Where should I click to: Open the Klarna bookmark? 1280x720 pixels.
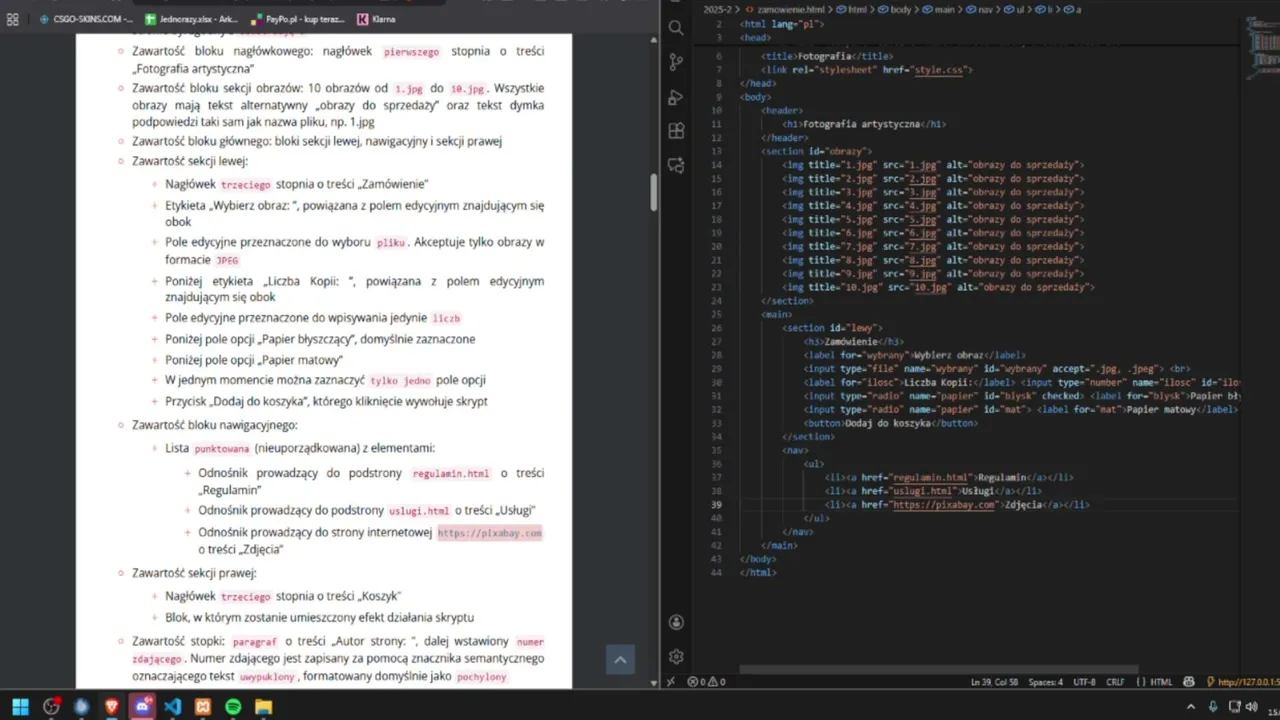376,19
